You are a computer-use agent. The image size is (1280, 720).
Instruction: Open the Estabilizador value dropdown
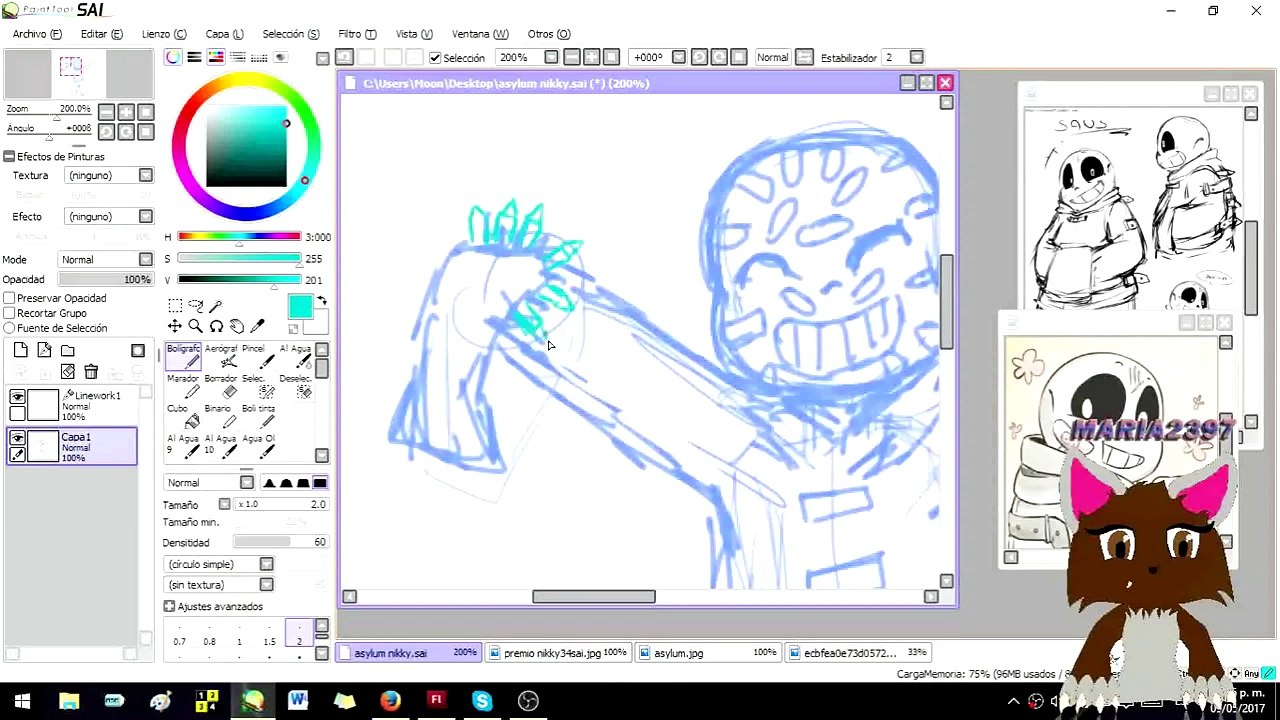tap(917, 57)
